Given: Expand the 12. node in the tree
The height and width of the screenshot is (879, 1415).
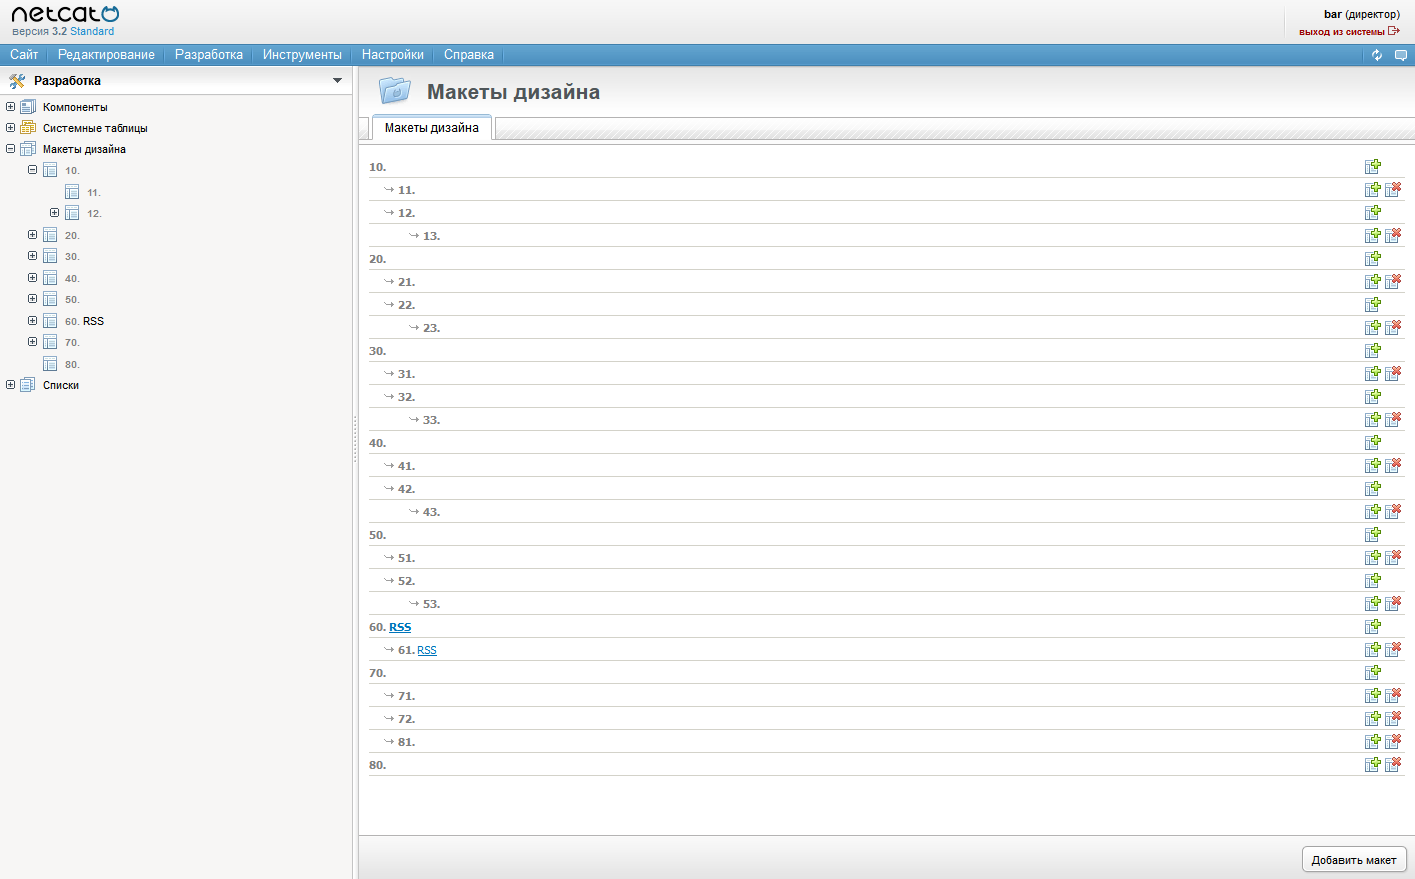Looking at the screenshot, I should pos(55,213).
